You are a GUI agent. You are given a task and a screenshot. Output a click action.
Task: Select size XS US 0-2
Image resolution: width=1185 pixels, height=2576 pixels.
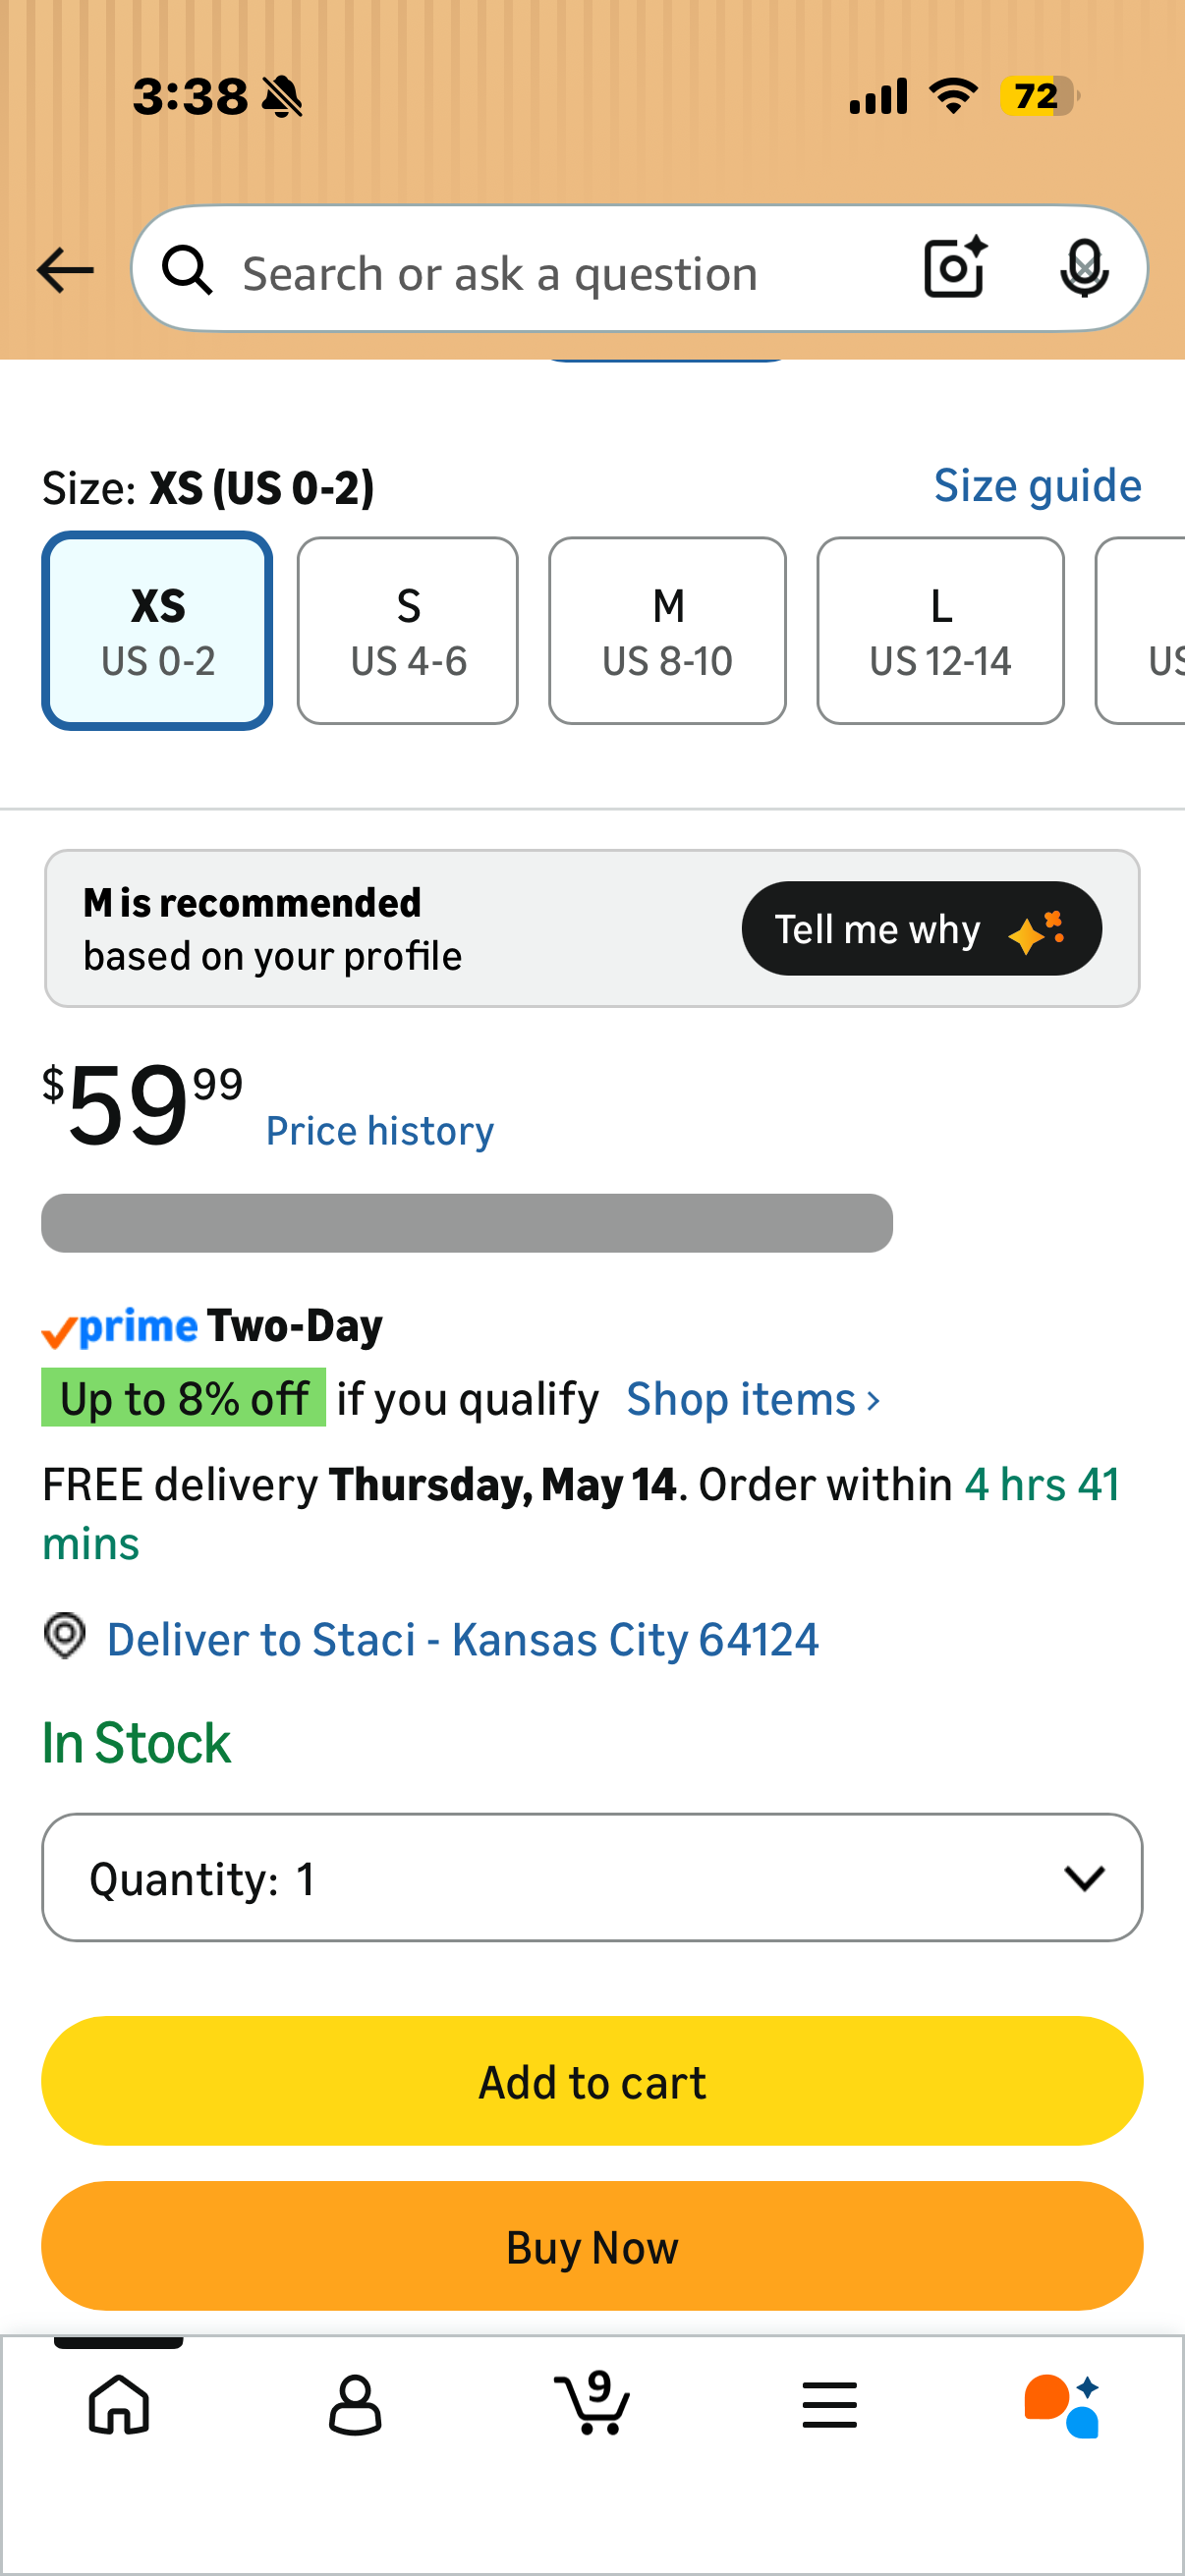158,631
